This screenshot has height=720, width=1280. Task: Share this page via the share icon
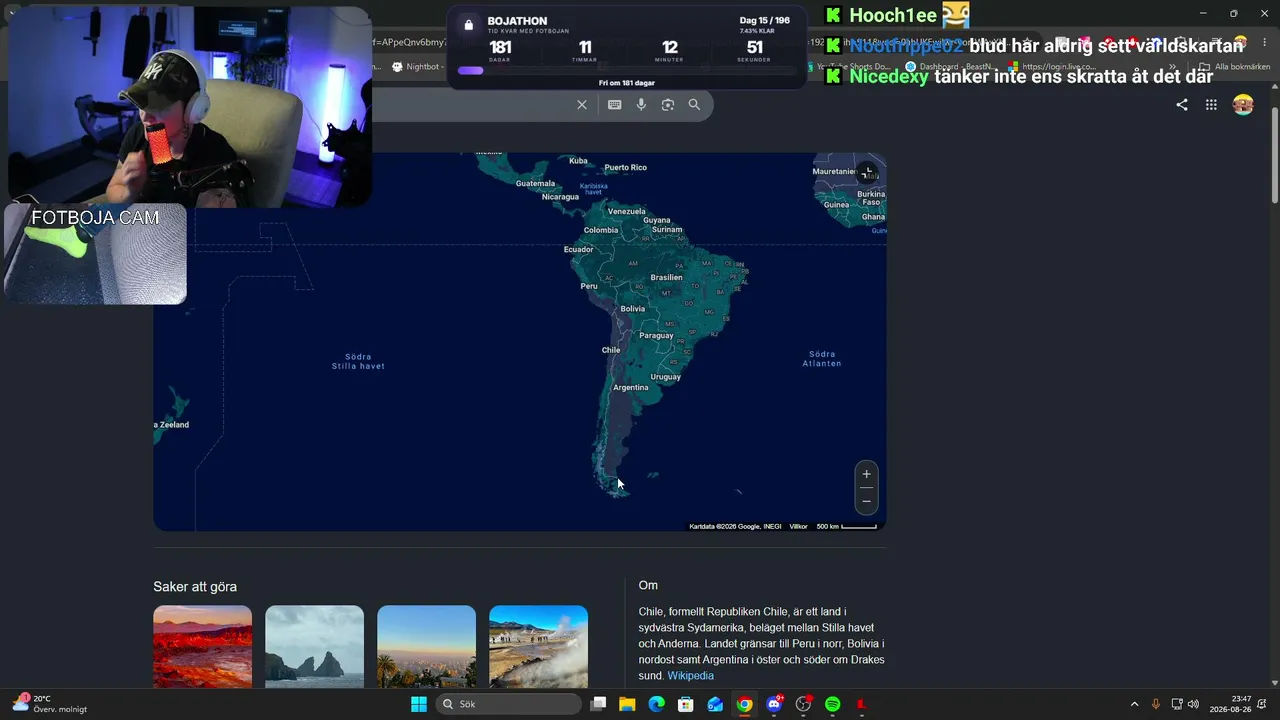tap(1182, 105)
